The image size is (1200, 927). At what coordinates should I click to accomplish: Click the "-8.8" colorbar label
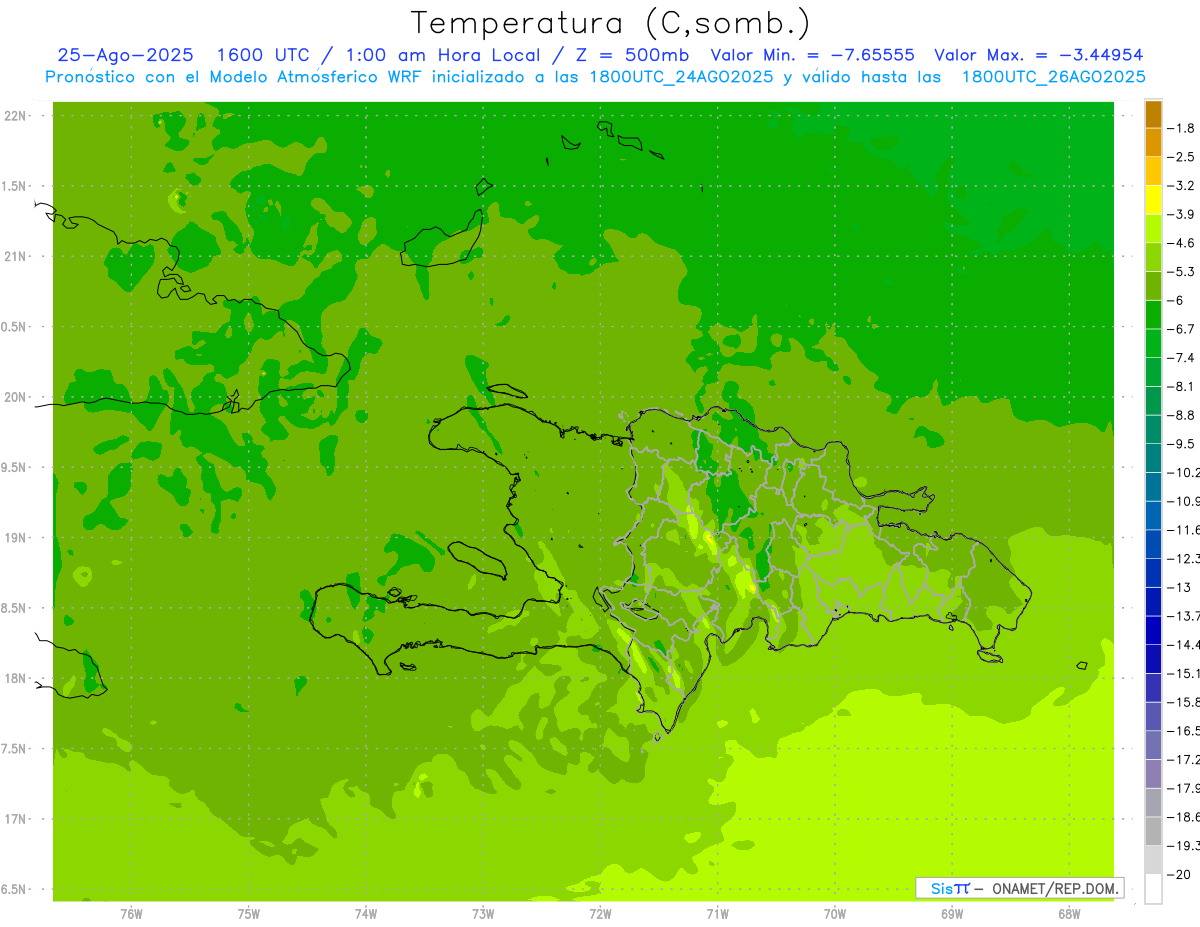(x=1182, y=415)
